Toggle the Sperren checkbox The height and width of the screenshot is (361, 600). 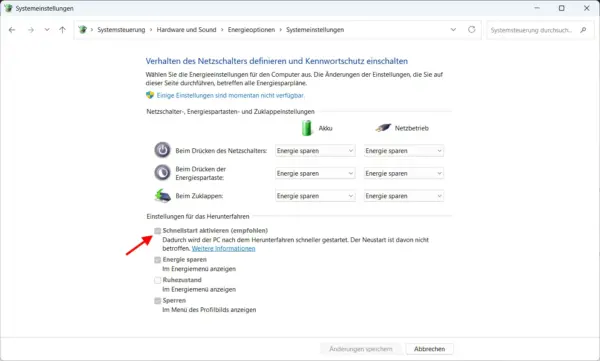(x=157, y=301)
